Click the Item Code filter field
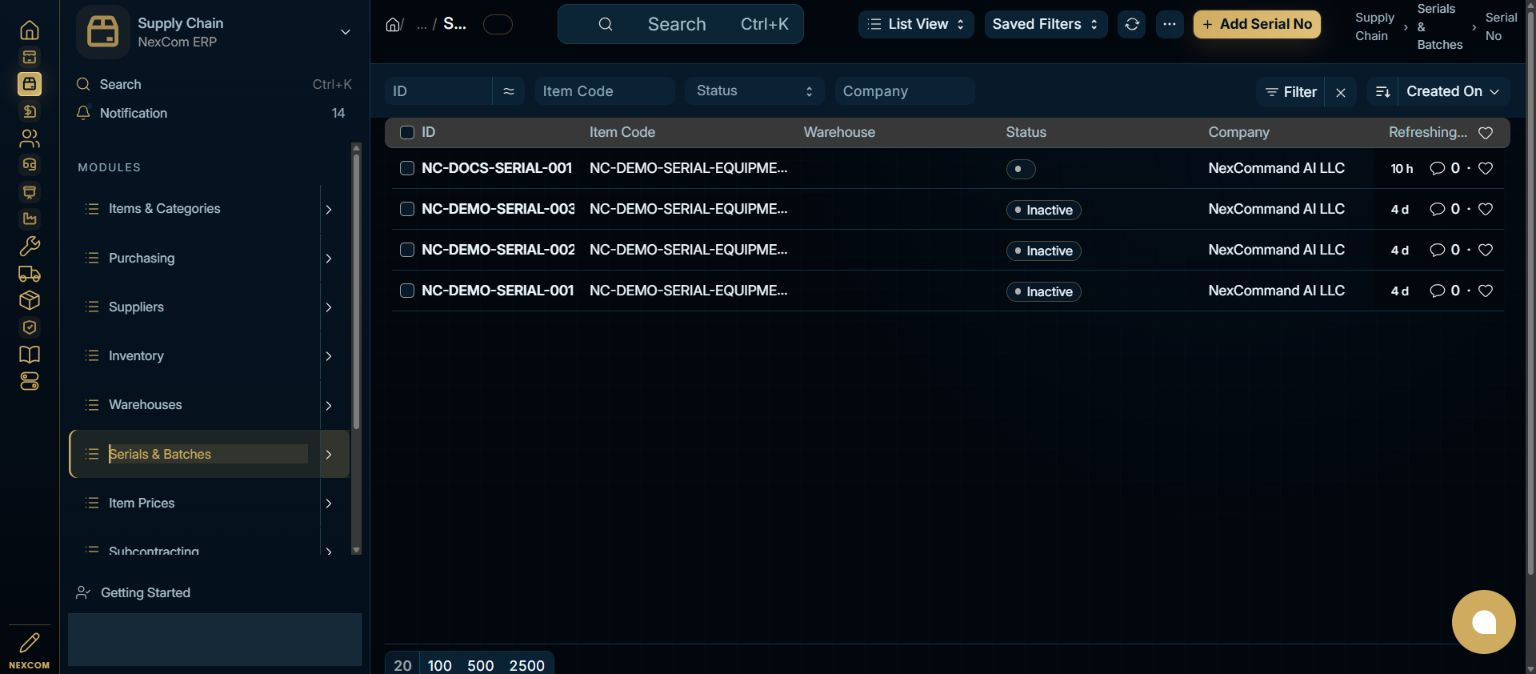The width and height of the screenshot is (1536, 674). click(605, 91)
